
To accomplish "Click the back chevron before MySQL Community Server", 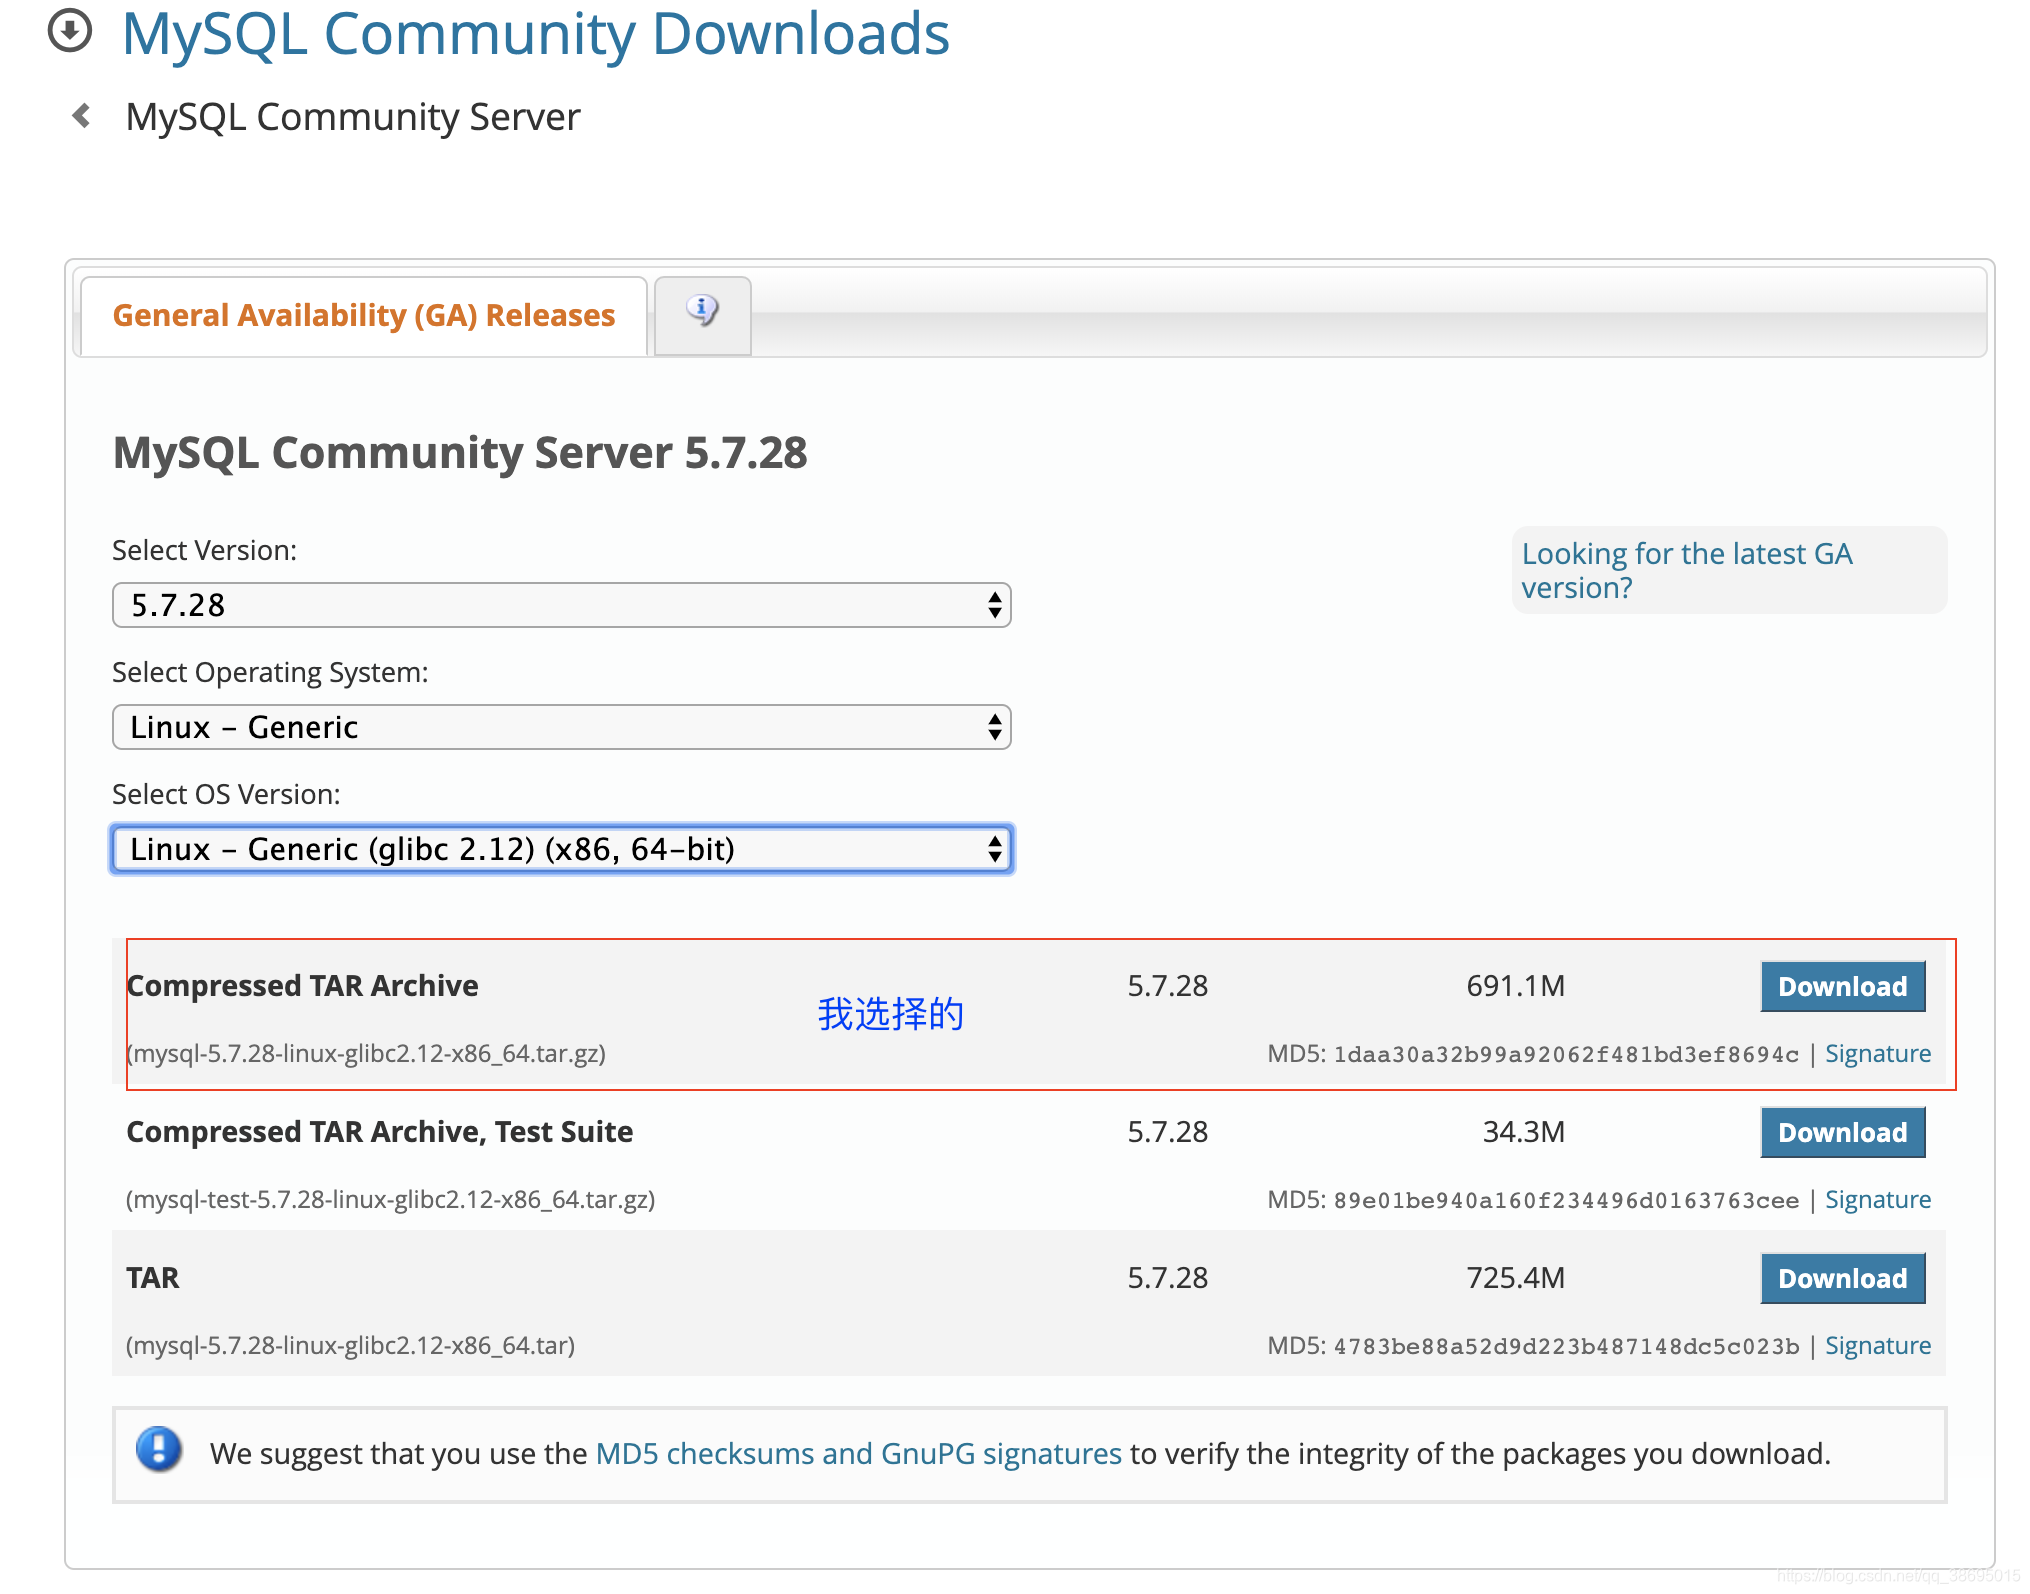I will click(82, 116).
